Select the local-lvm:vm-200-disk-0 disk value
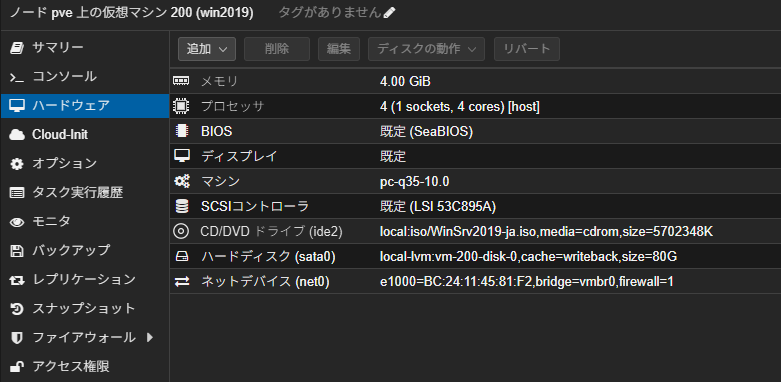 tap(528, 257)
